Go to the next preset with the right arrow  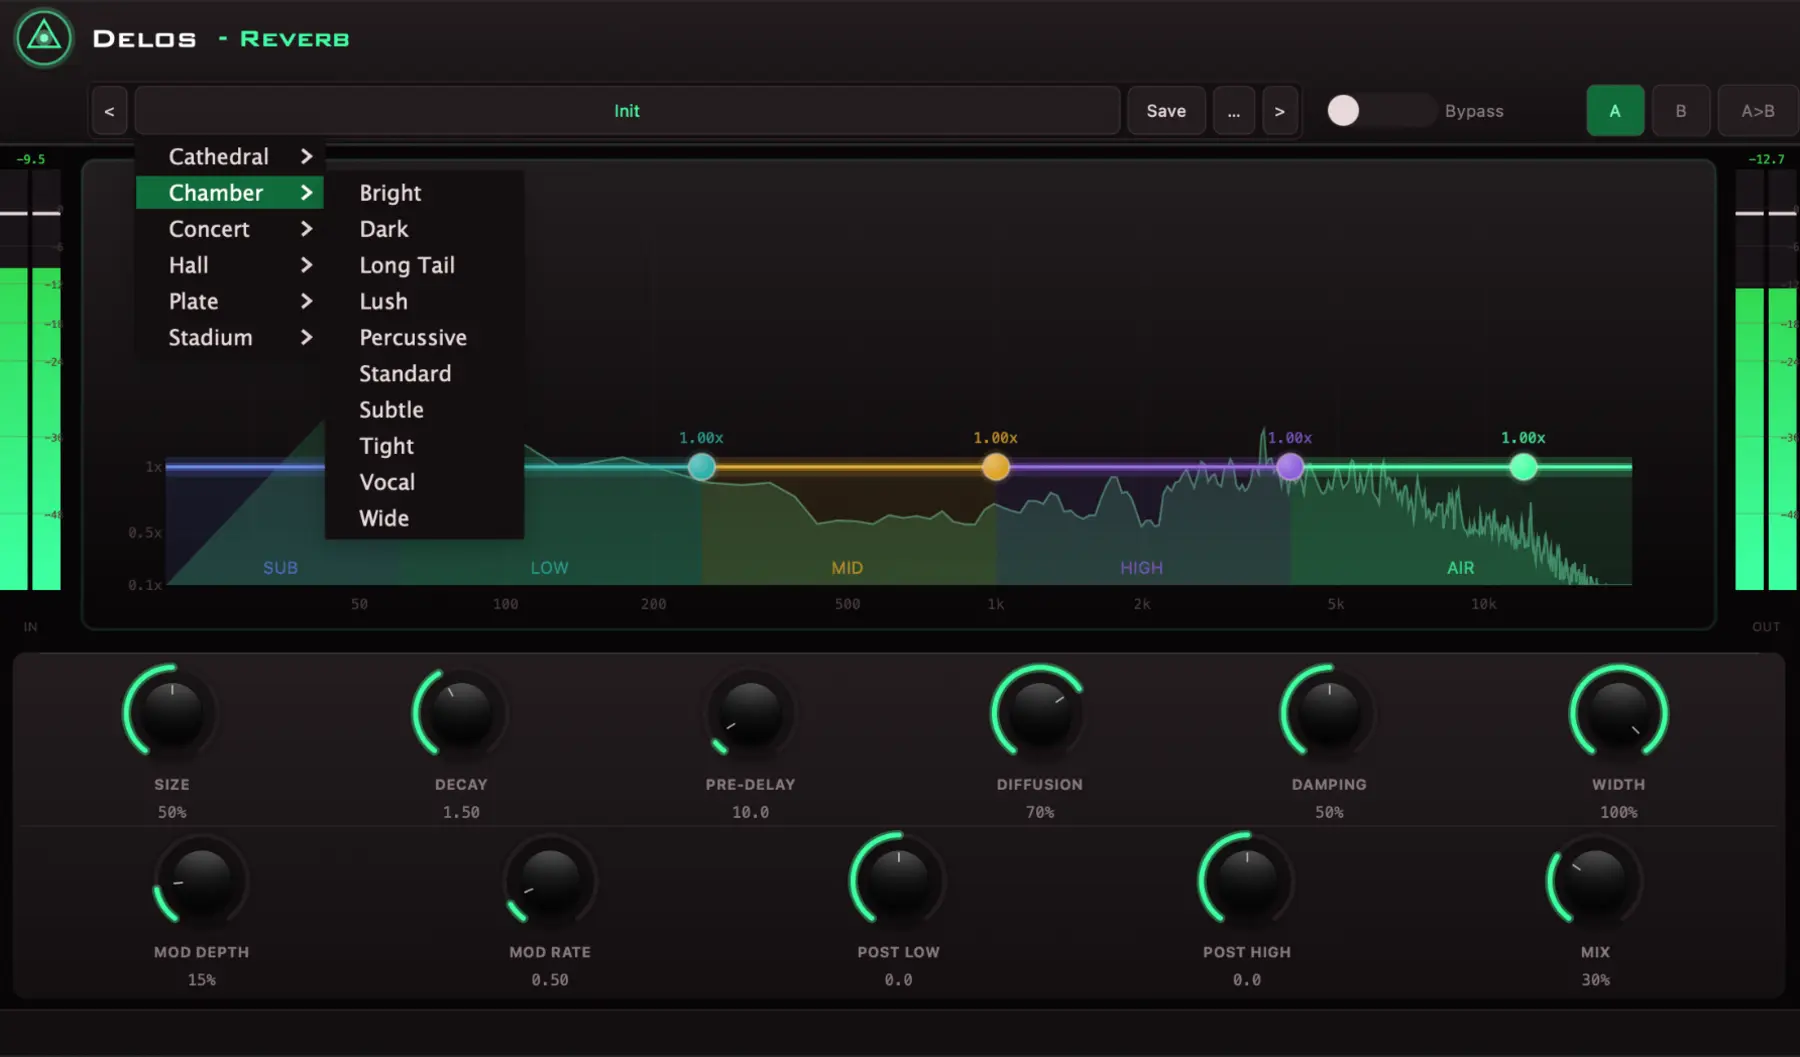[x=1280, y=111]
